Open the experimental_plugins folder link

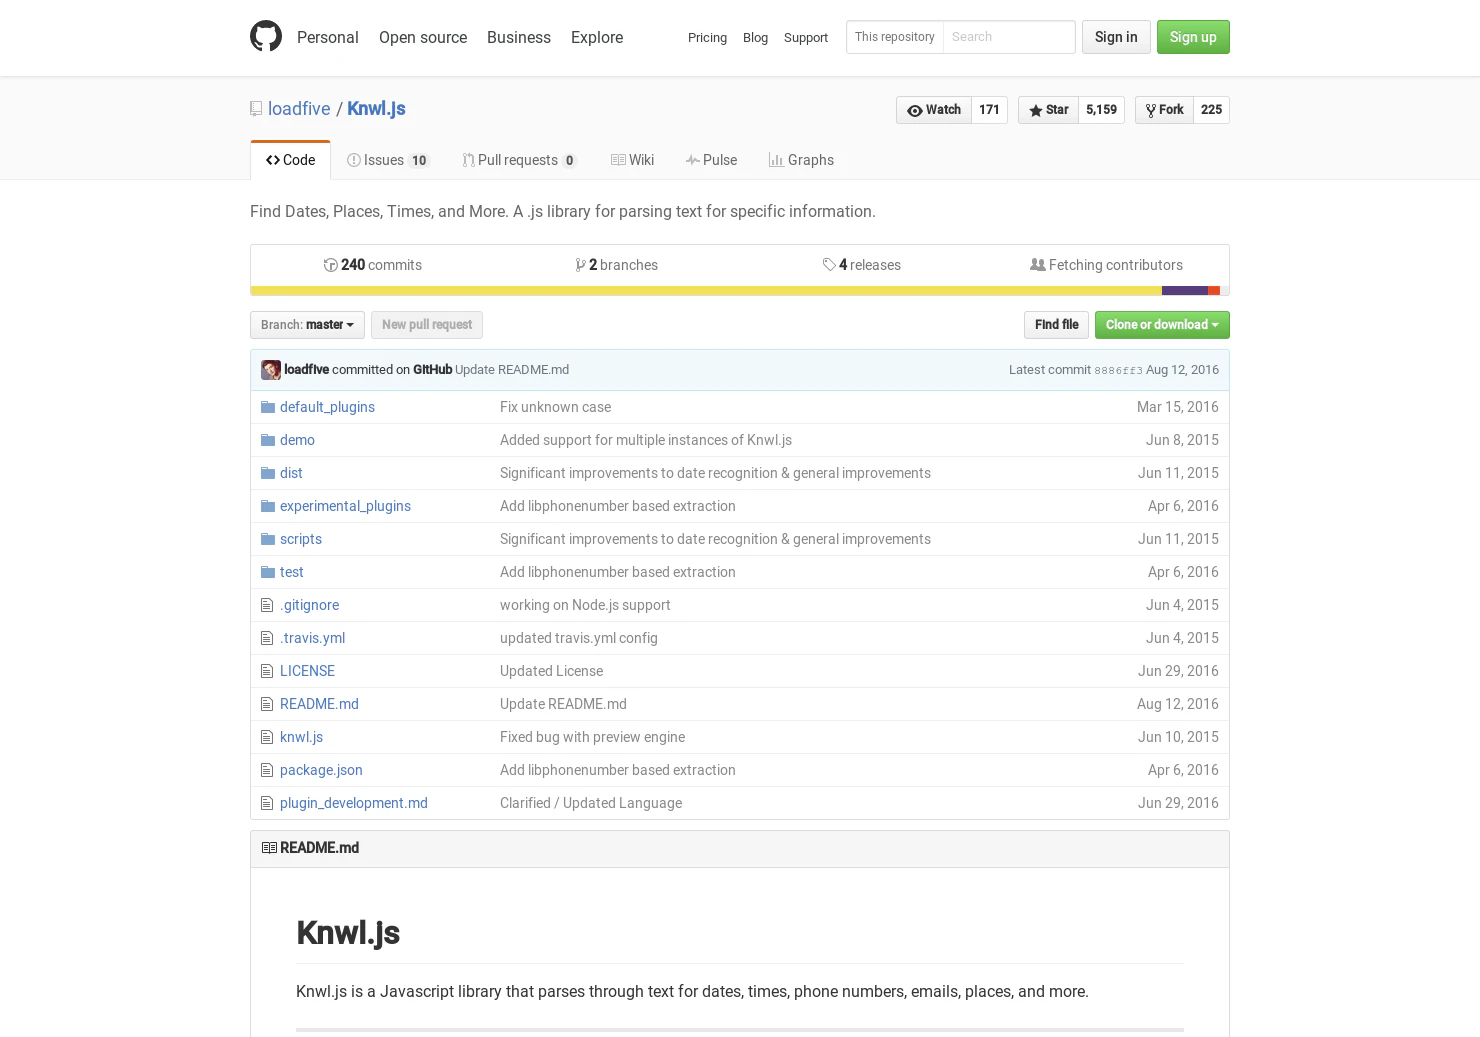point(345,506)
